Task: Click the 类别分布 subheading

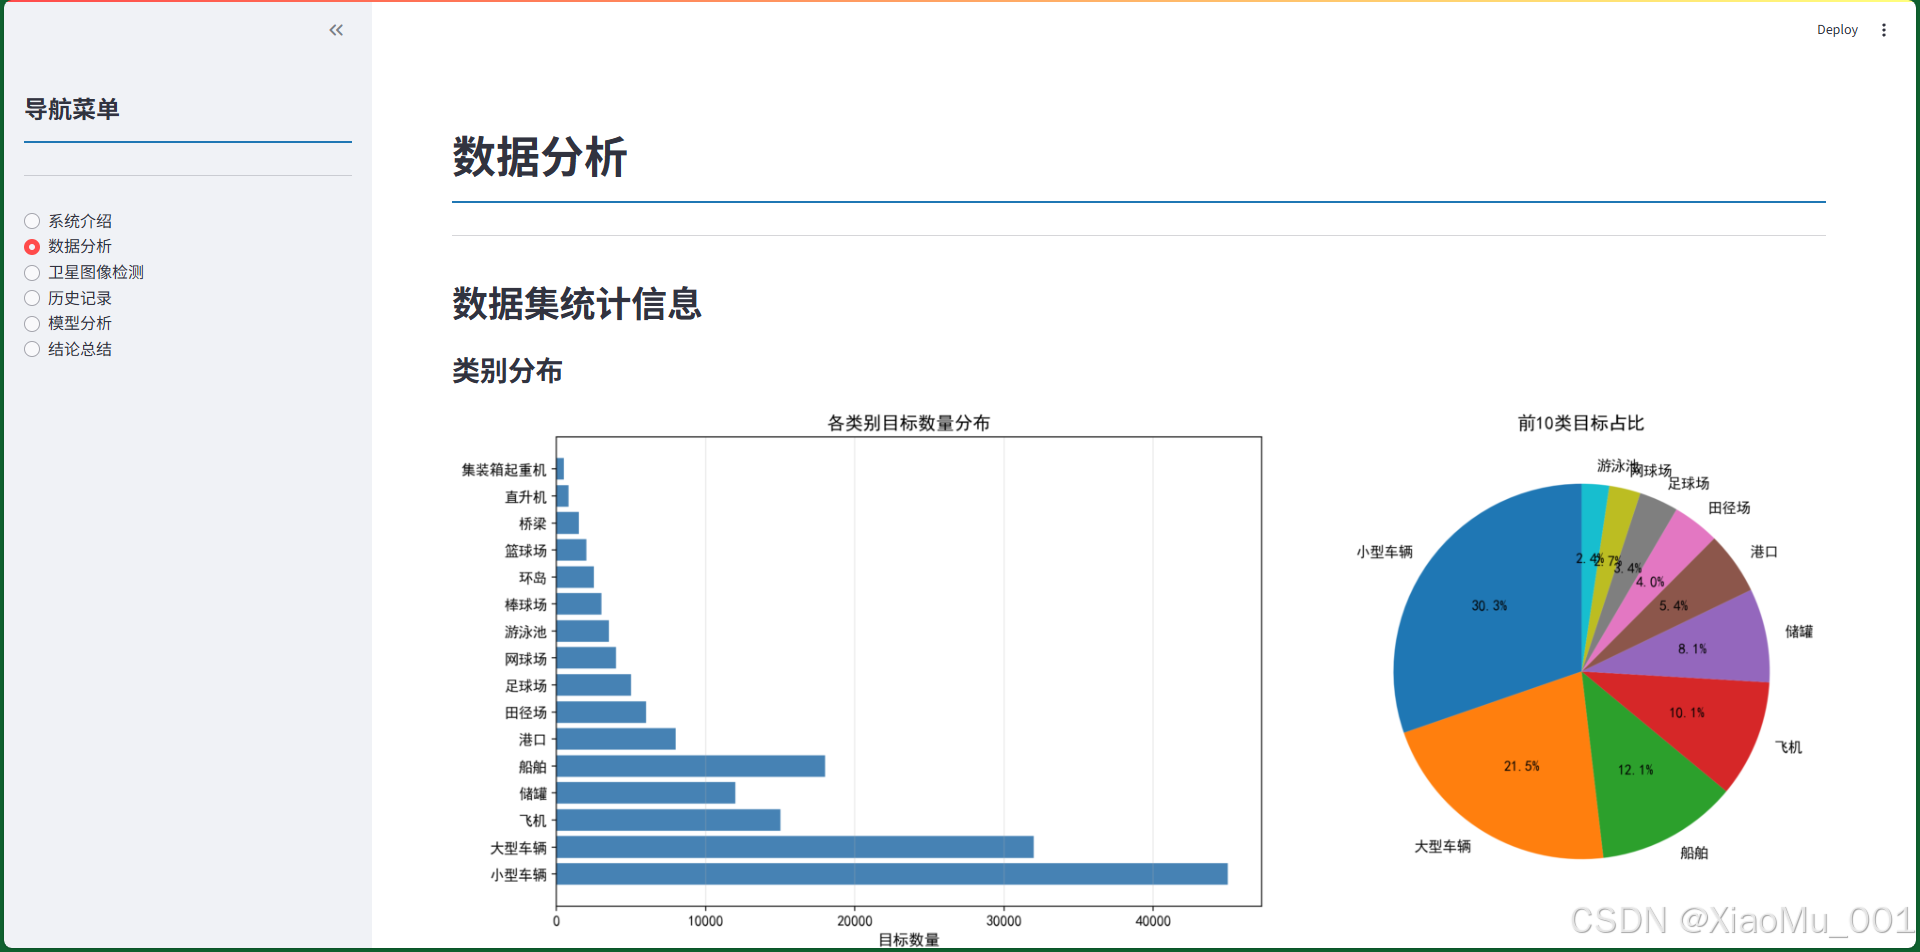Action: pyautogui.click(x=506, y=371)
